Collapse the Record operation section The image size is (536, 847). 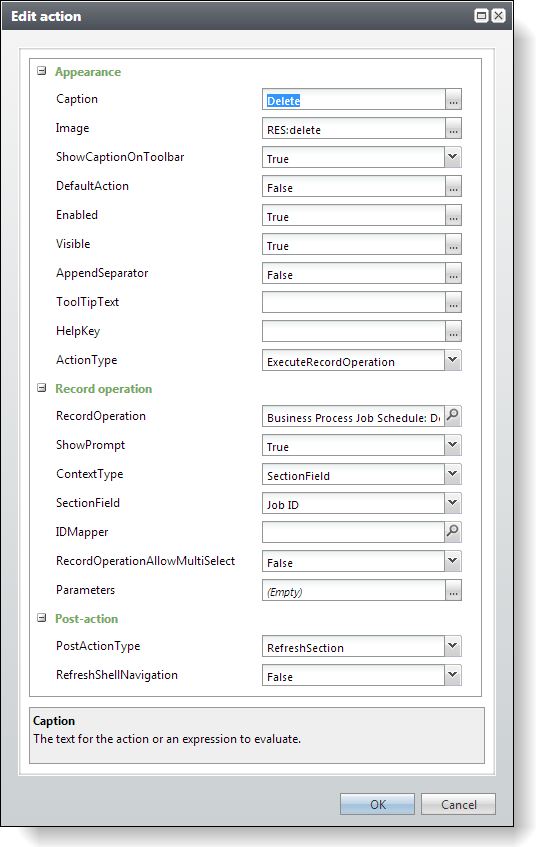[x=42, y=388]
